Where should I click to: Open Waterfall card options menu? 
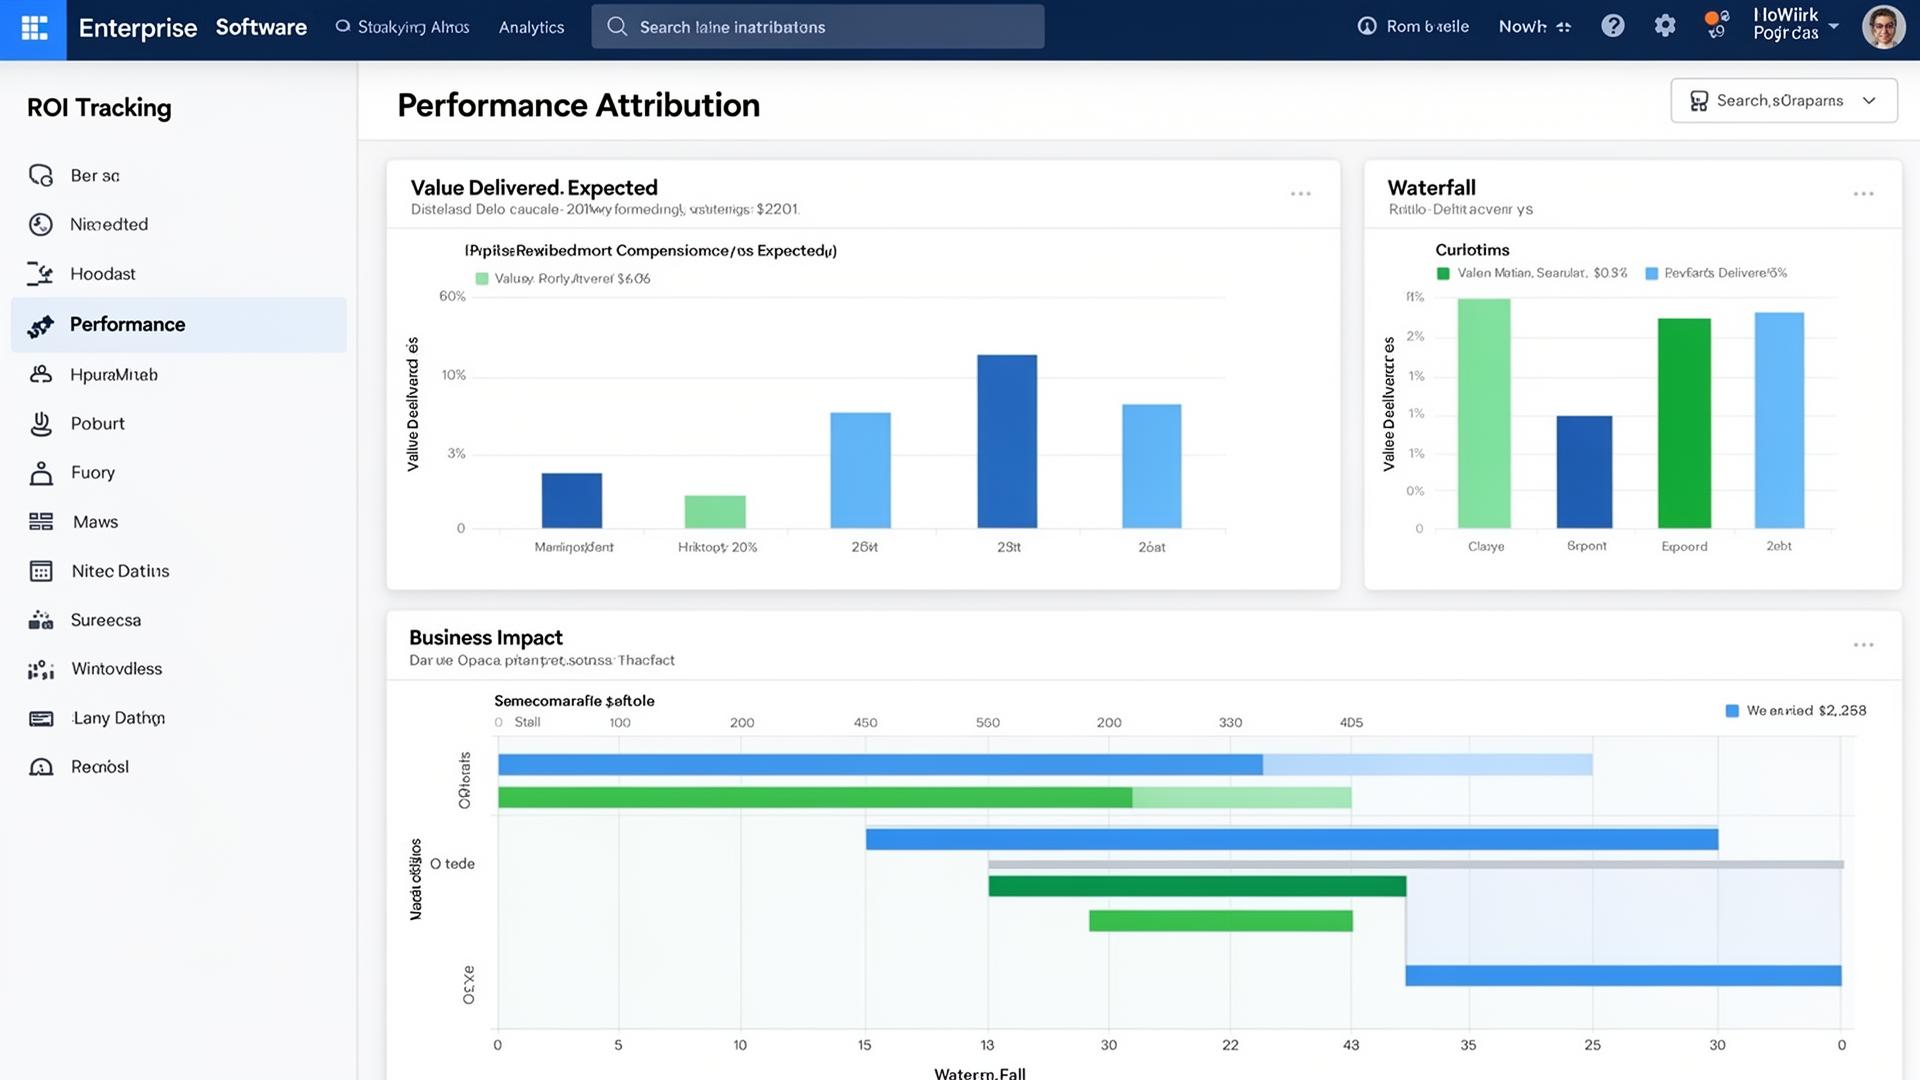(1863, 194)
